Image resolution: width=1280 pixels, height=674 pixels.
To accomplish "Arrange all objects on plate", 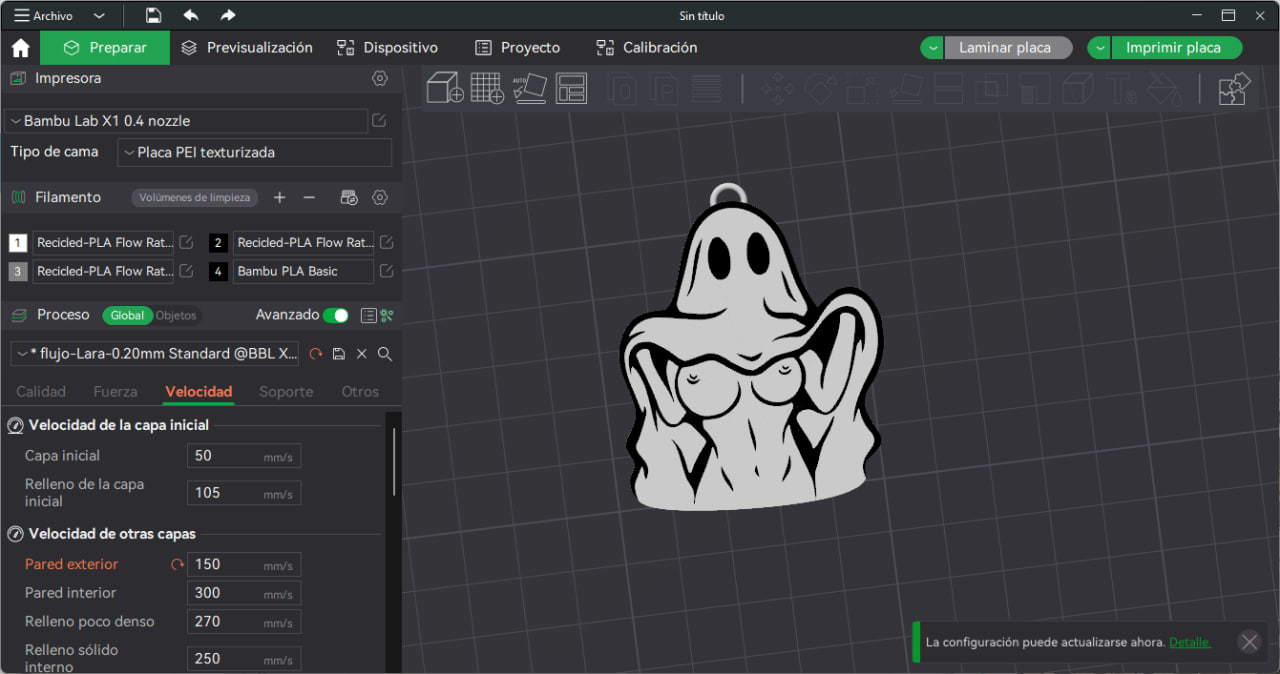I will pyautogui.click(x=572, y=88).
